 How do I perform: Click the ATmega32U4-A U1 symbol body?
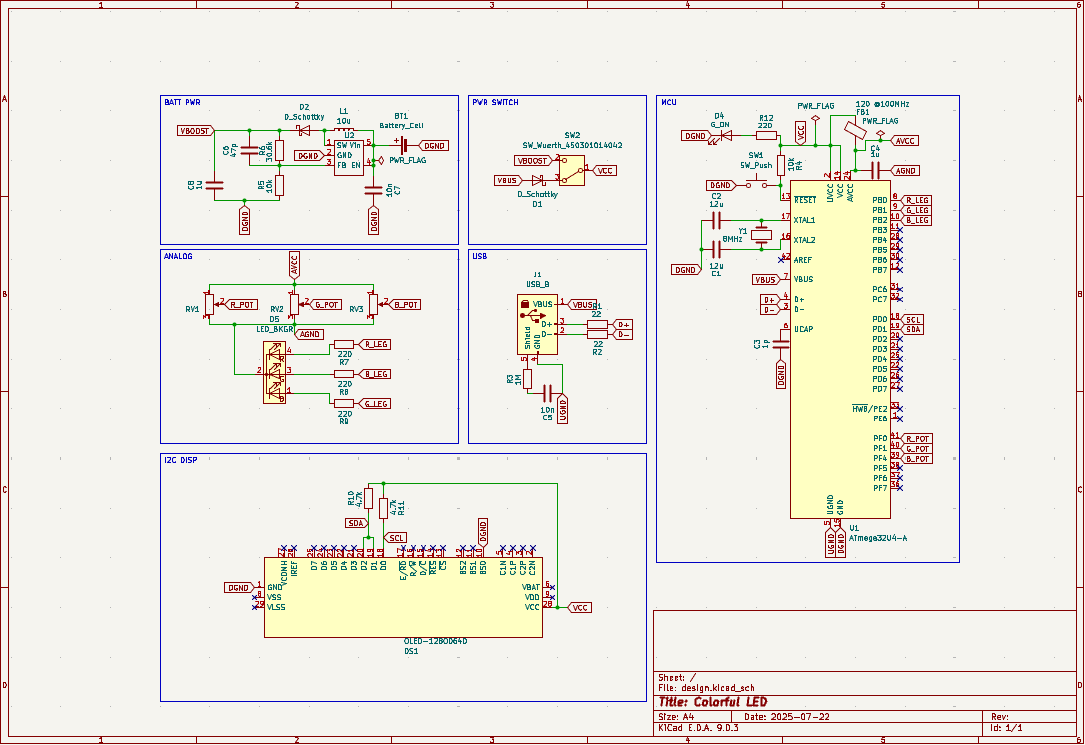[x=840, y=349]
